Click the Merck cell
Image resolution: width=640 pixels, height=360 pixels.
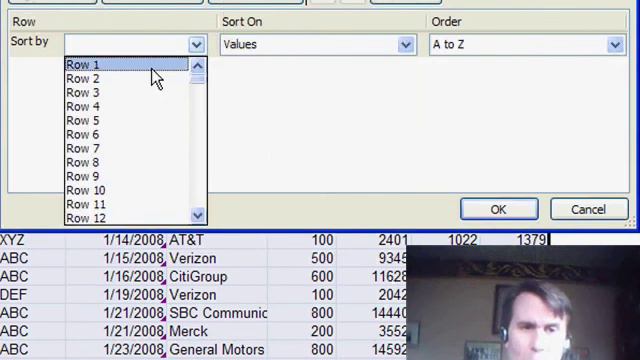(217, 331)
